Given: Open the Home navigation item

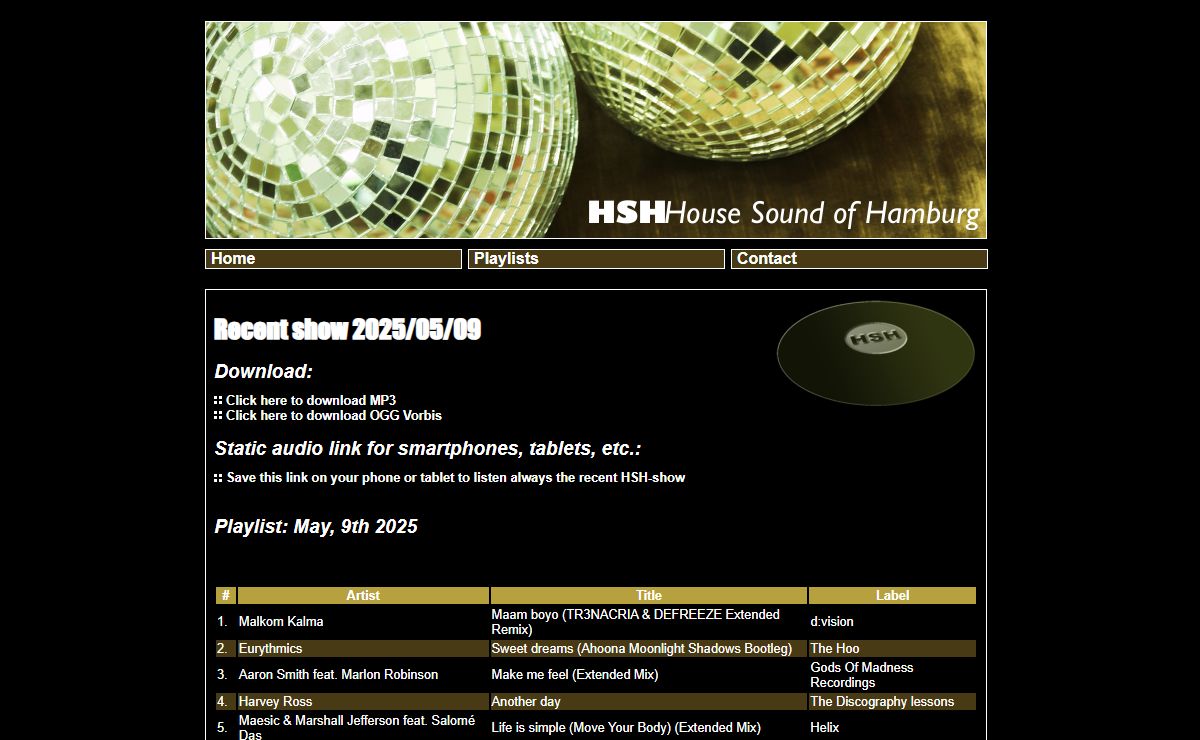Looking at the screenshot, I should [x=333, y=259].
